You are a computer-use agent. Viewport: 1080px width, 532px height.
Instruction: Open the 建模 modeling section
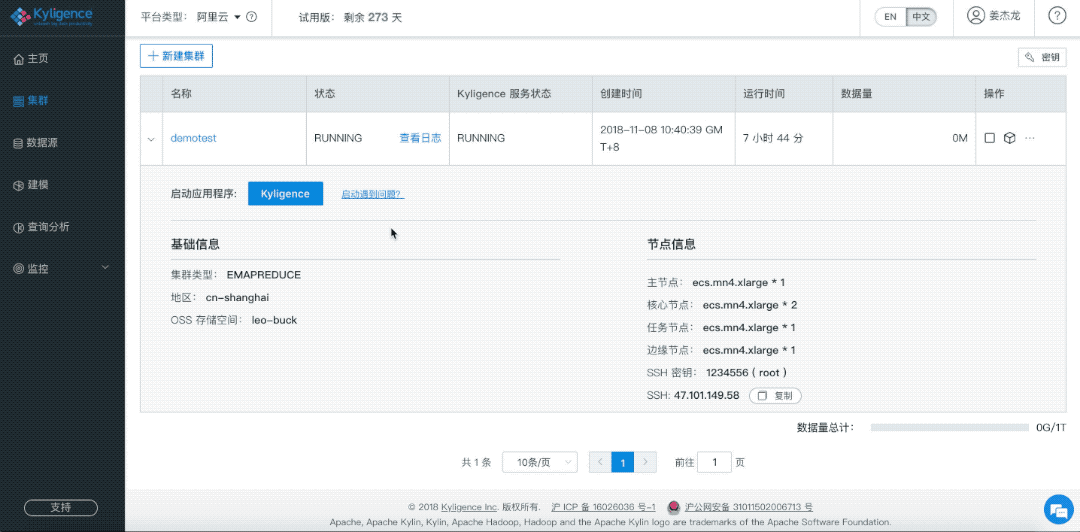(32, 185)
